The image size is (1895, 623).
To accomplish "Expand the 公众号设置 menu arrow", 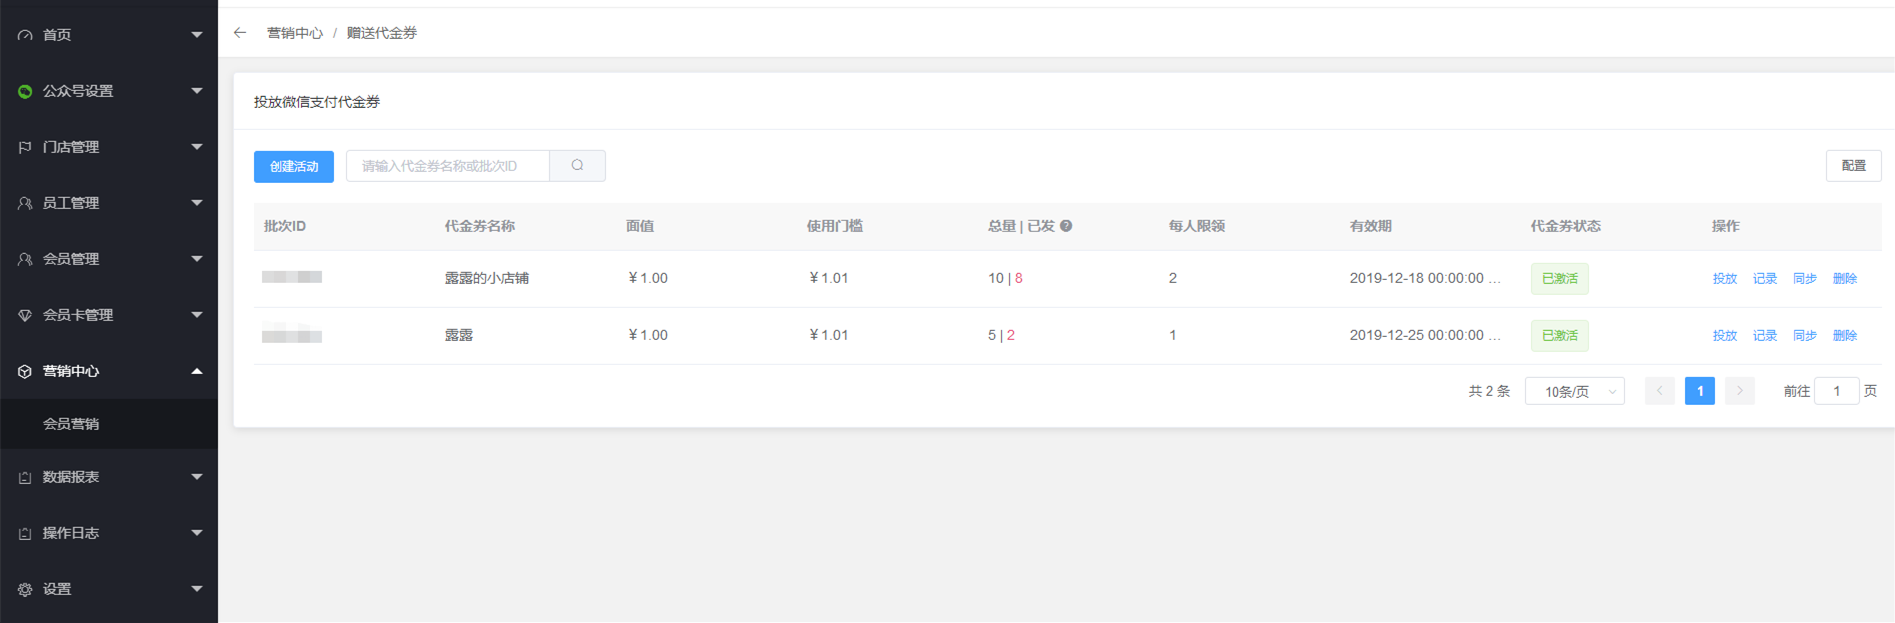I will 197,91.
